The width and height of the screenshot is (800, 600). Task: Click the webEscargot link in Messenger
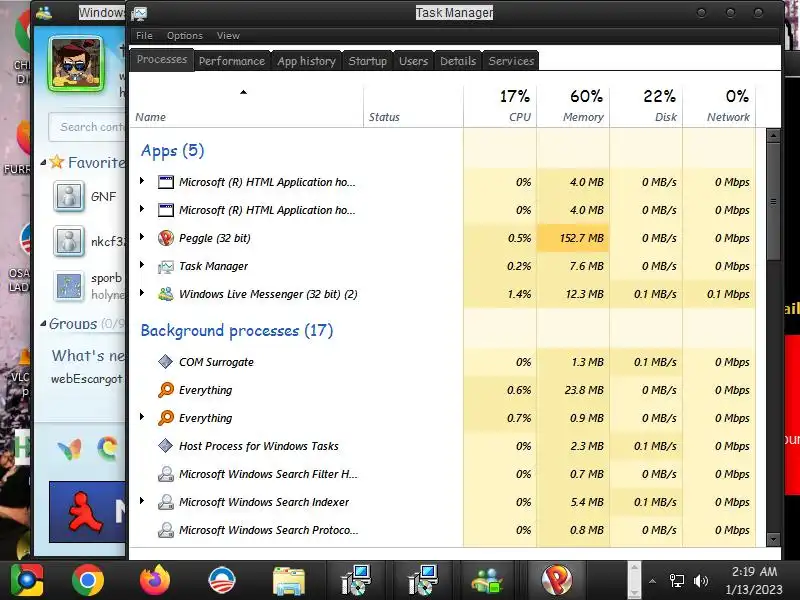tap(87, 379)
